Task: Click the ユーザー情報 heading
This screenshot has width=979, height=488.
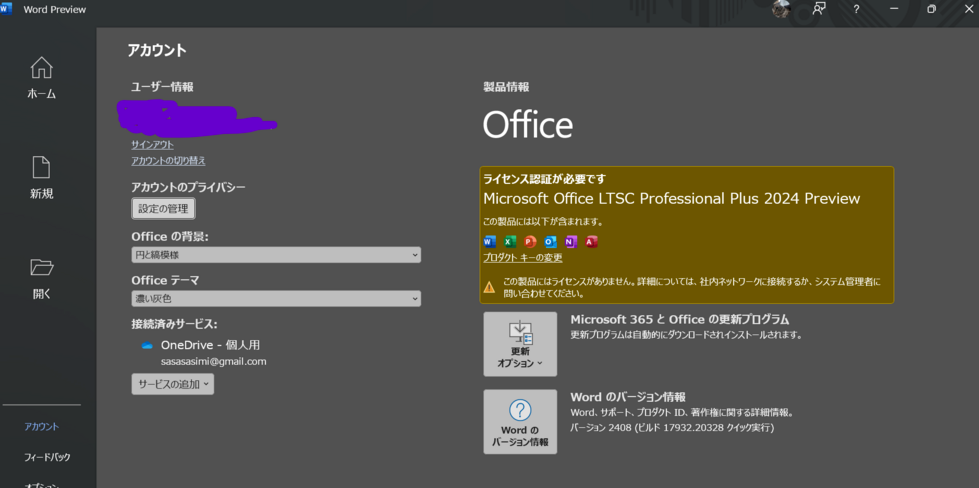Action: (x=162, y=87)
